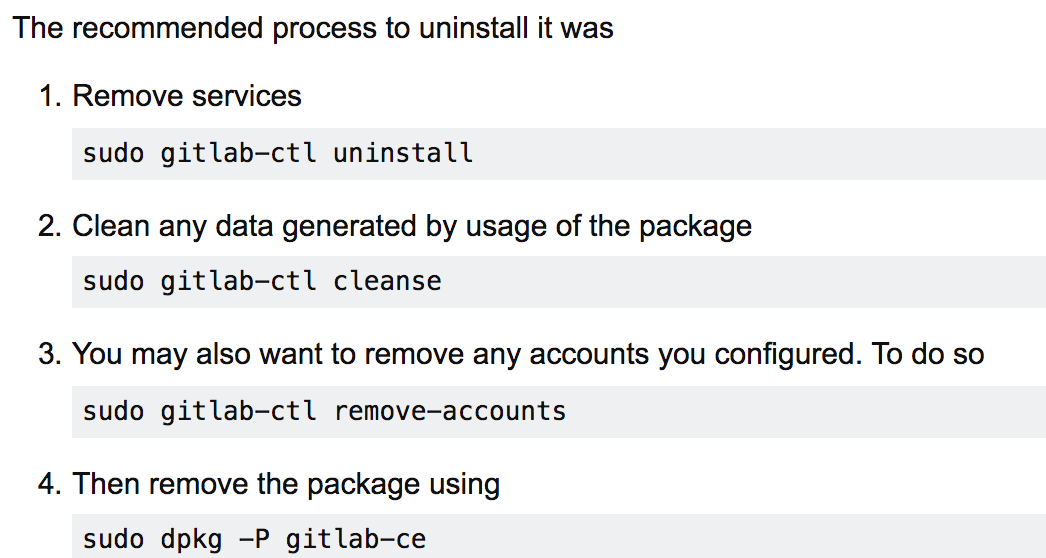Click 'gitlab-ce' in the dpkg command
Screen dimensions: 1046x558
[356, 540]
